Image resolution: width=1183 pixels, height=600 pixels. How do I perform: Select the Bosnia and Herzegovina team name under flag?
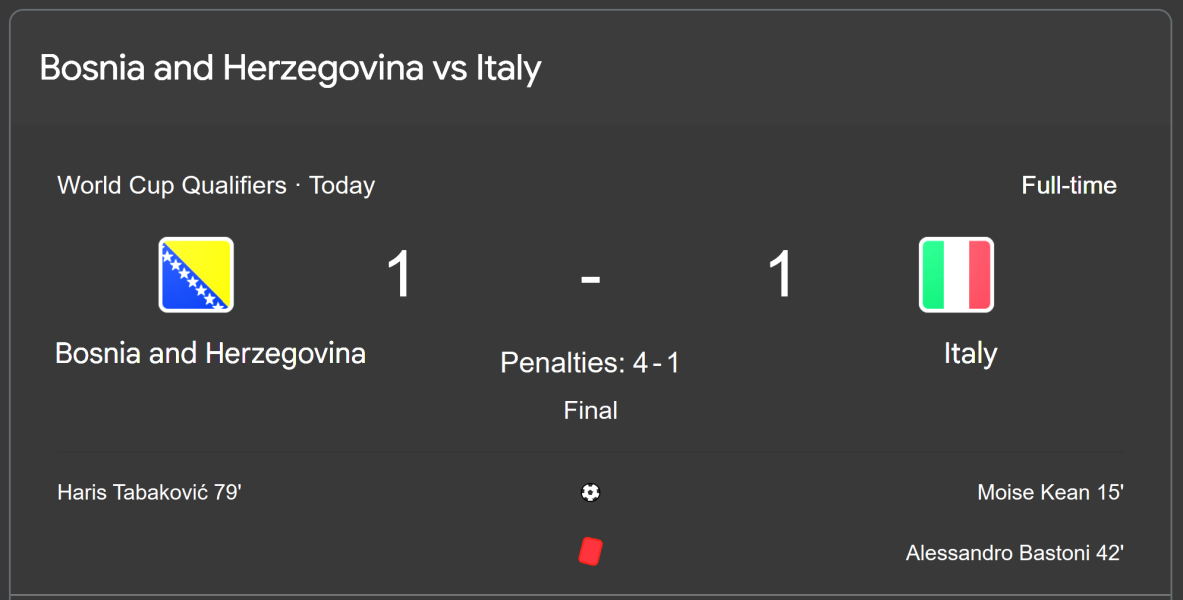[x=210, y=354]
